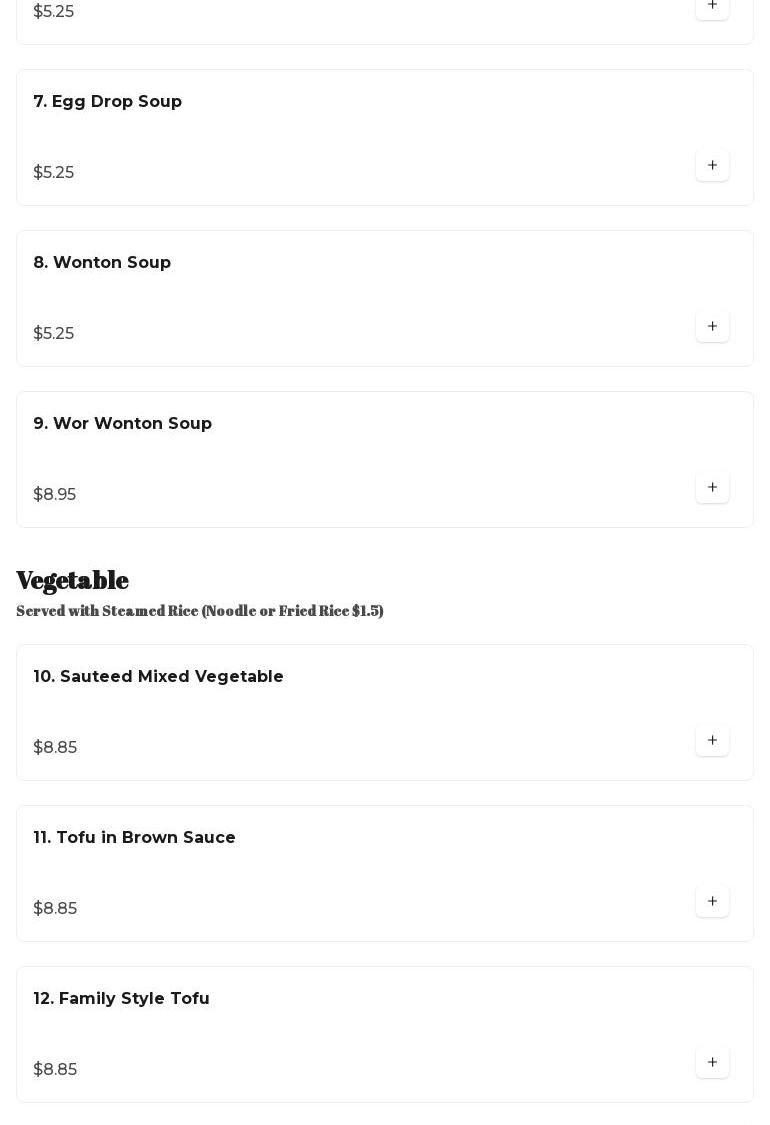The height and width of the screenshot is (1125, 770).
Task: Click the plus icon above Egg Drop Soup
Action: coord(712,6)
